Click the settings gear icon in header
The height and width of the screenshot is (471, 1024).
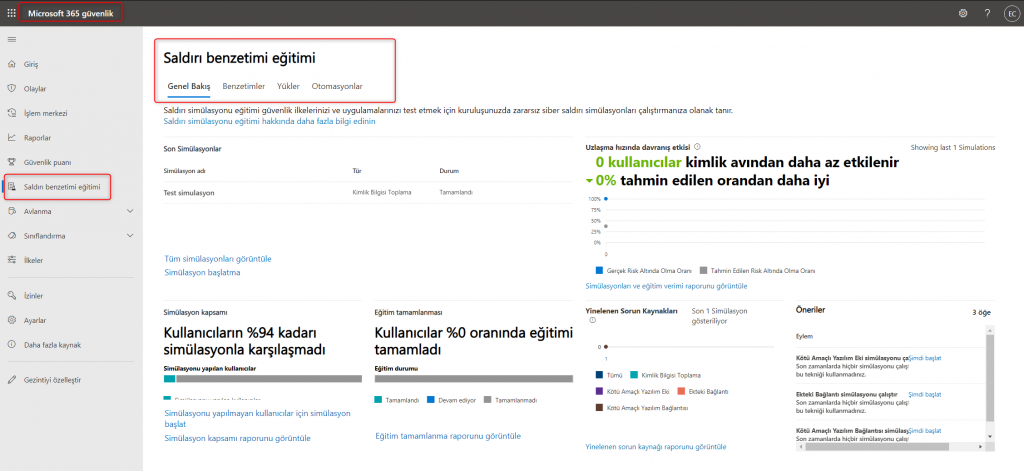[962, 13]
